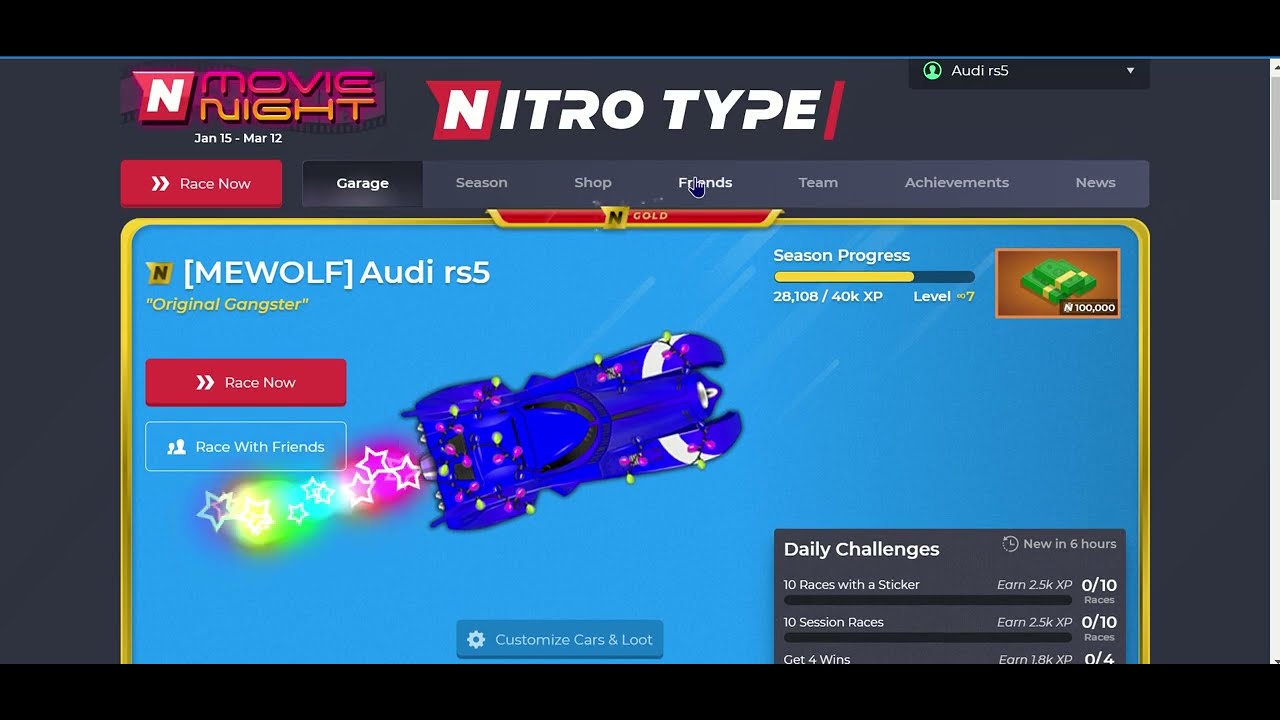Image resolution: width=1280 pixels, height=720 pixels.
Task: Click the top Race Now button in the nav bar
Action: click(x=201, y=184)
